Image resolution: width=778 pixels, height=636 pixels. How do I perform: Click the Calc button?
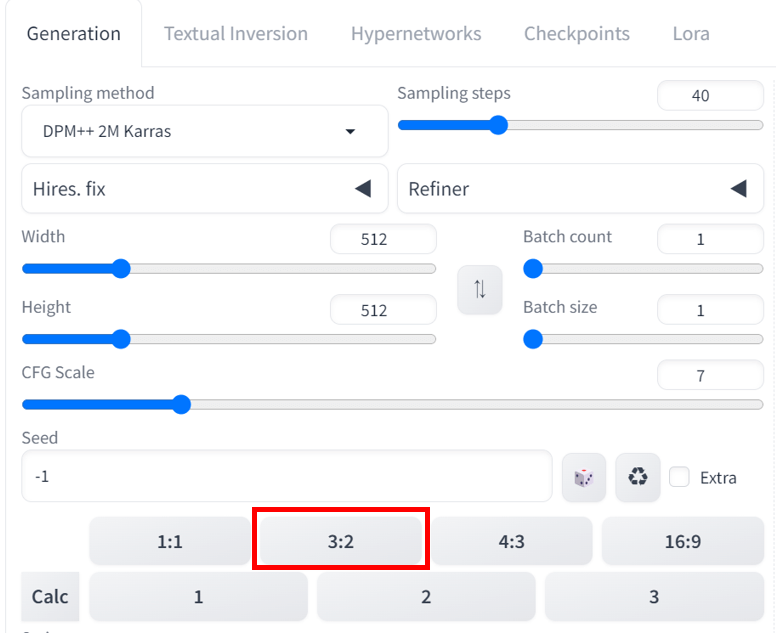[x=50, y=596]
